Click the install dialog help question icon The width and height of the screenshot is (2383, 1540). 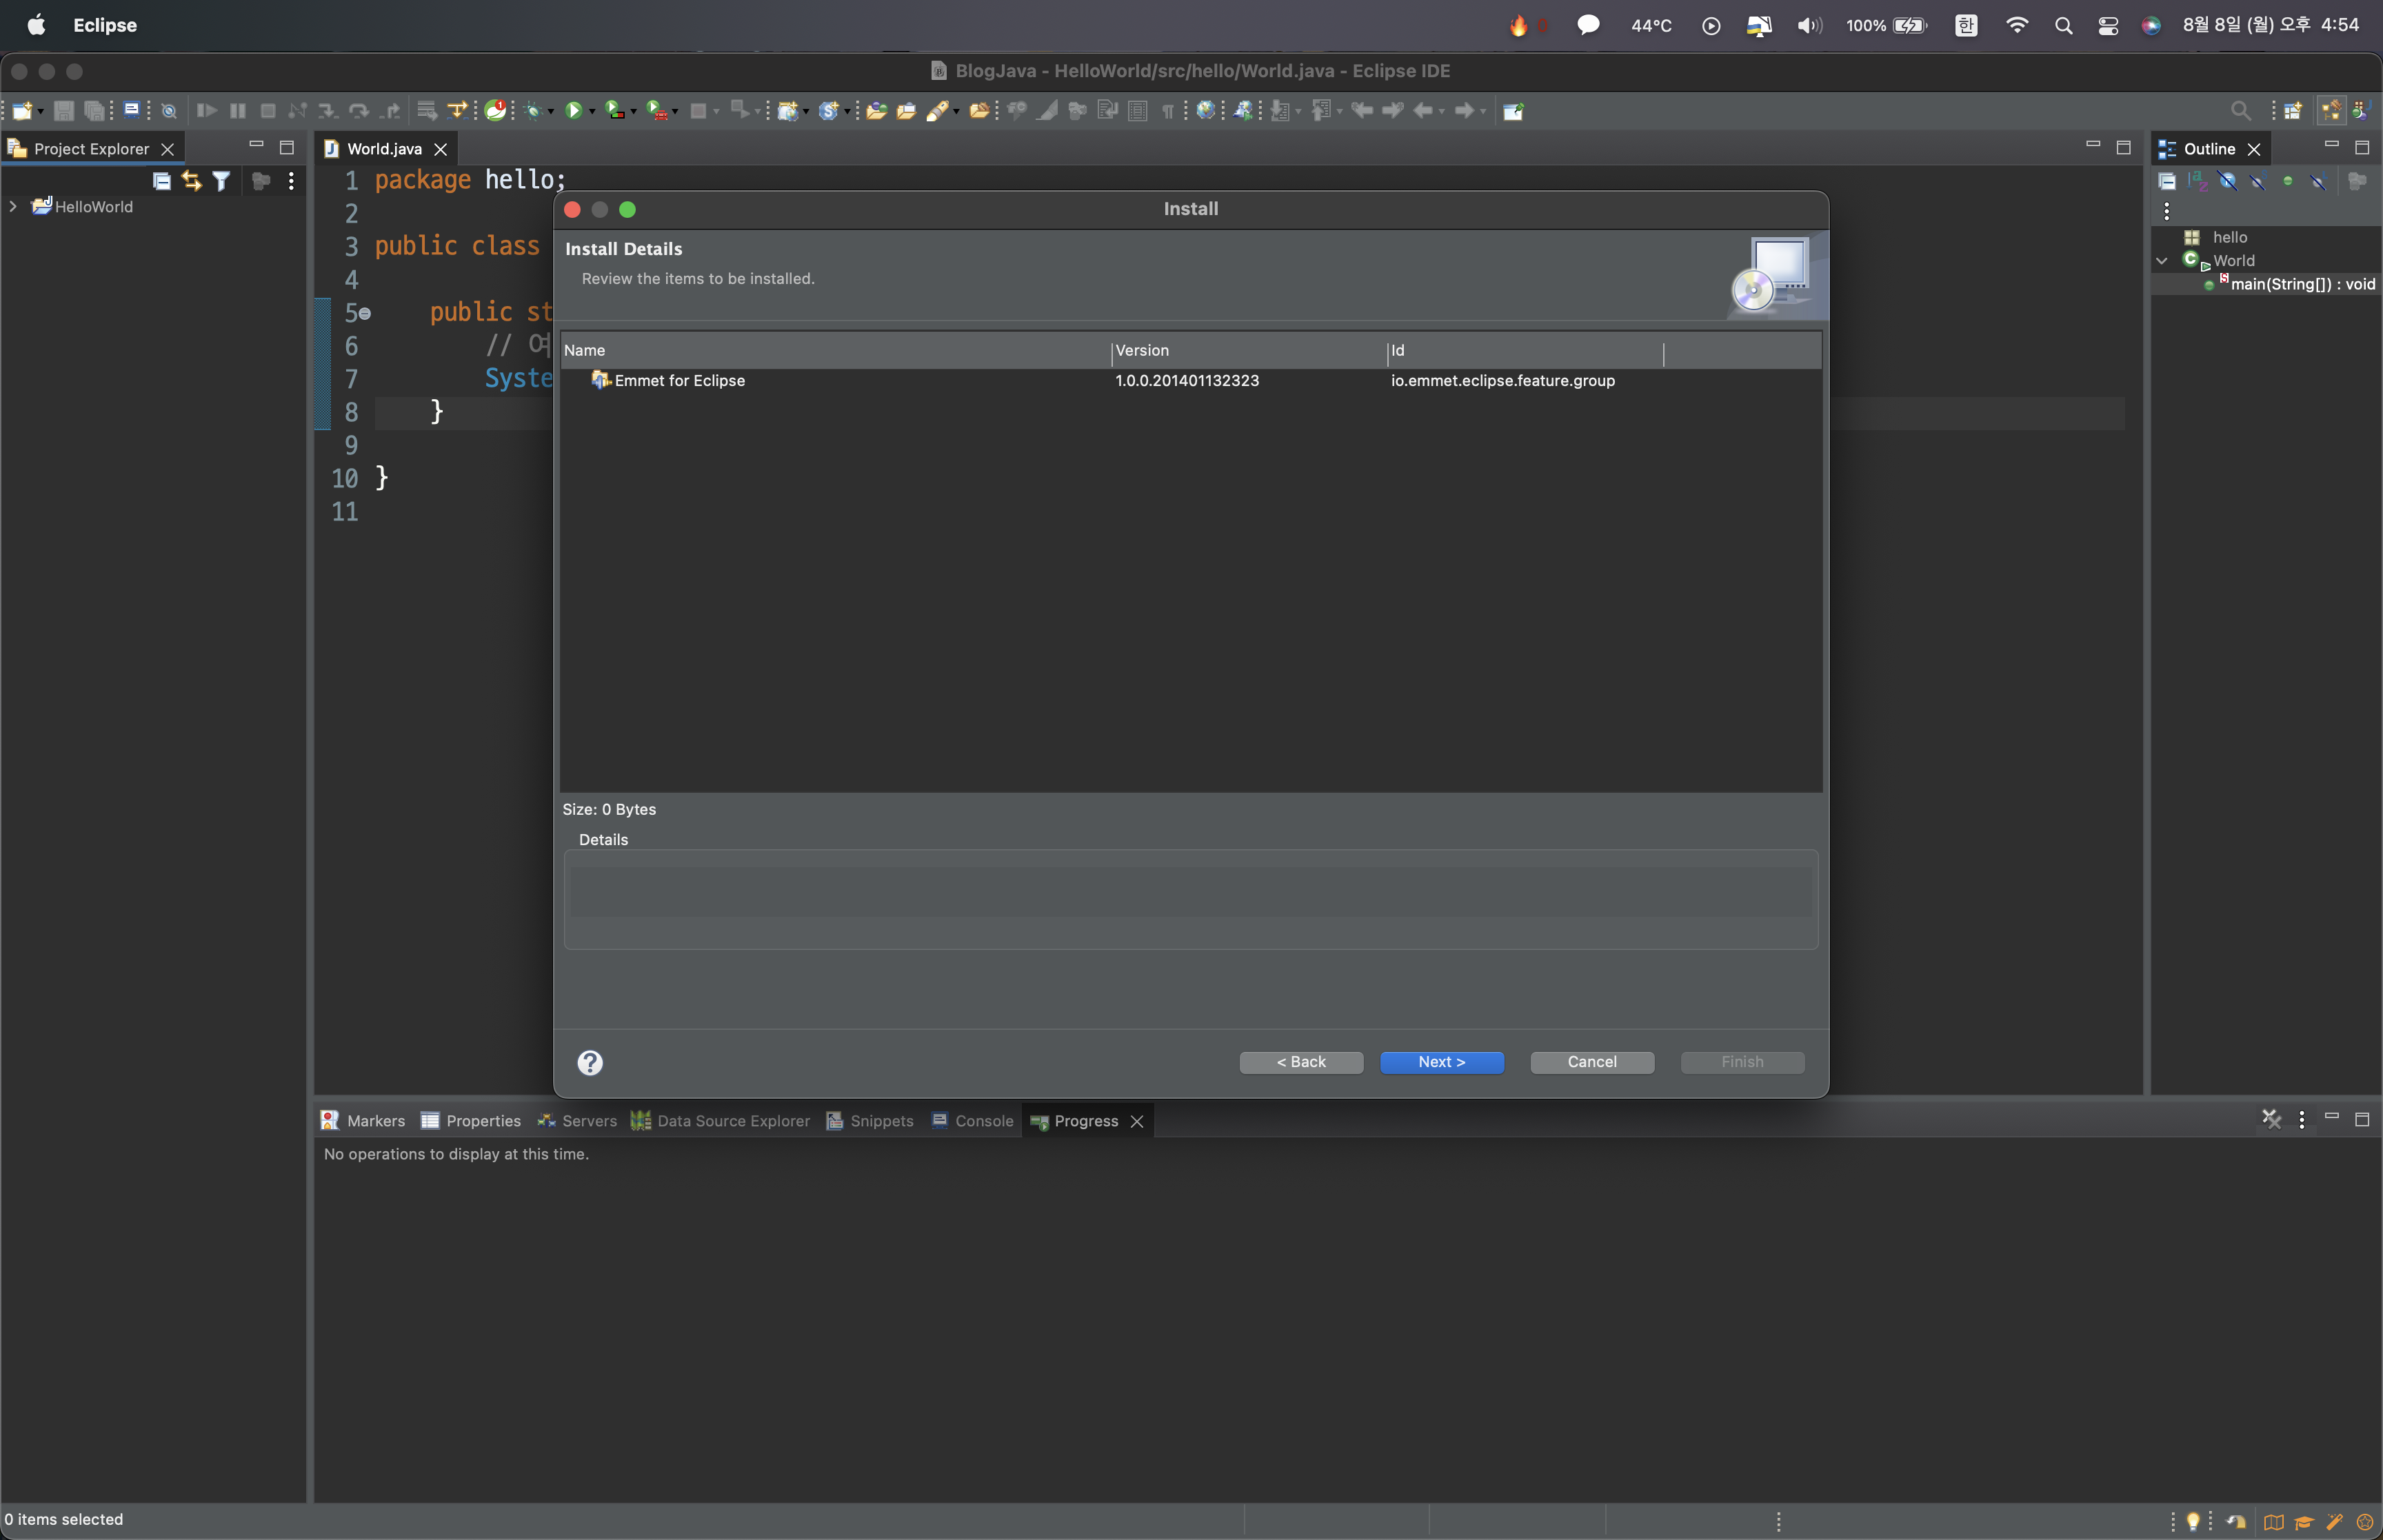(590, 1062)
